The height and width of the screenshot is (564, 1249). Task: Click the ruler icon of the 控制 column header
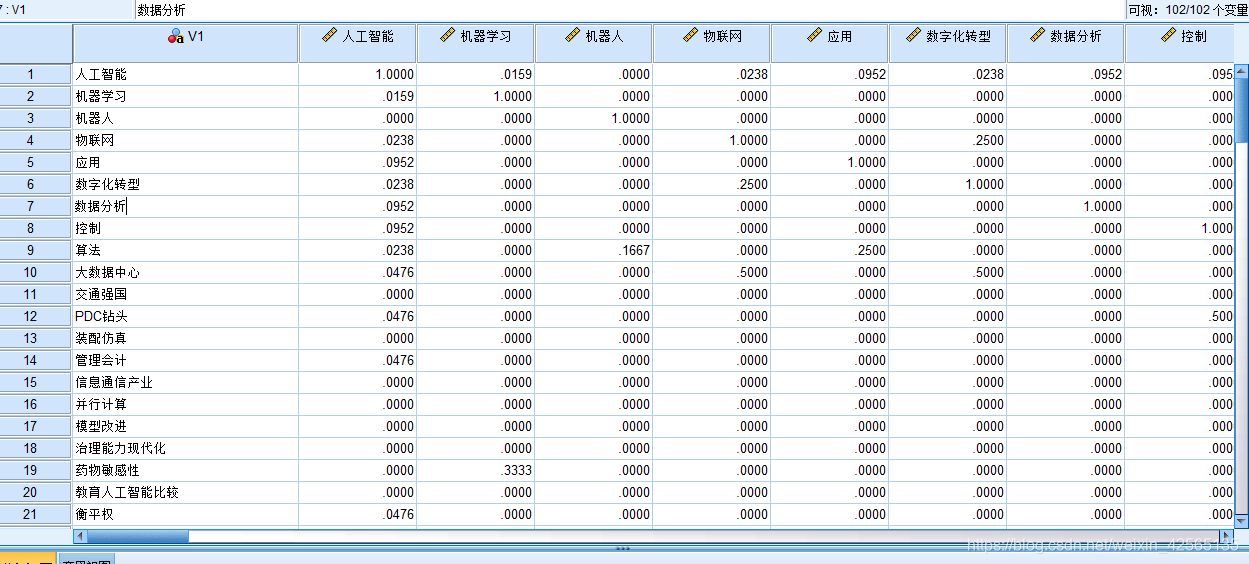coord(1168,35)
